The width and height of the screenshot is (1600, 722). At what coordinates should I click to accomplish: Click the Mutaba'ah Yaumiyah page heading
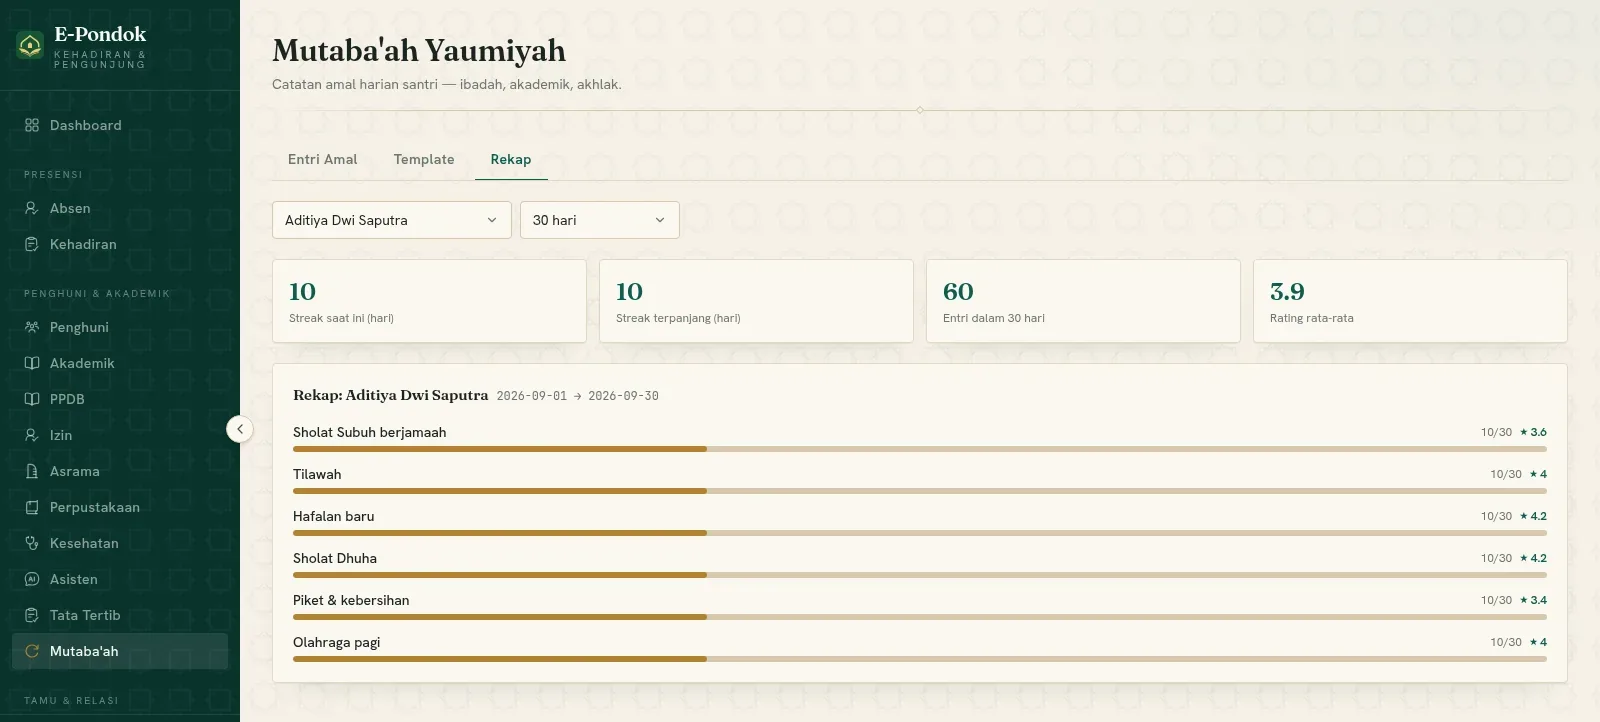coord(419,50)
